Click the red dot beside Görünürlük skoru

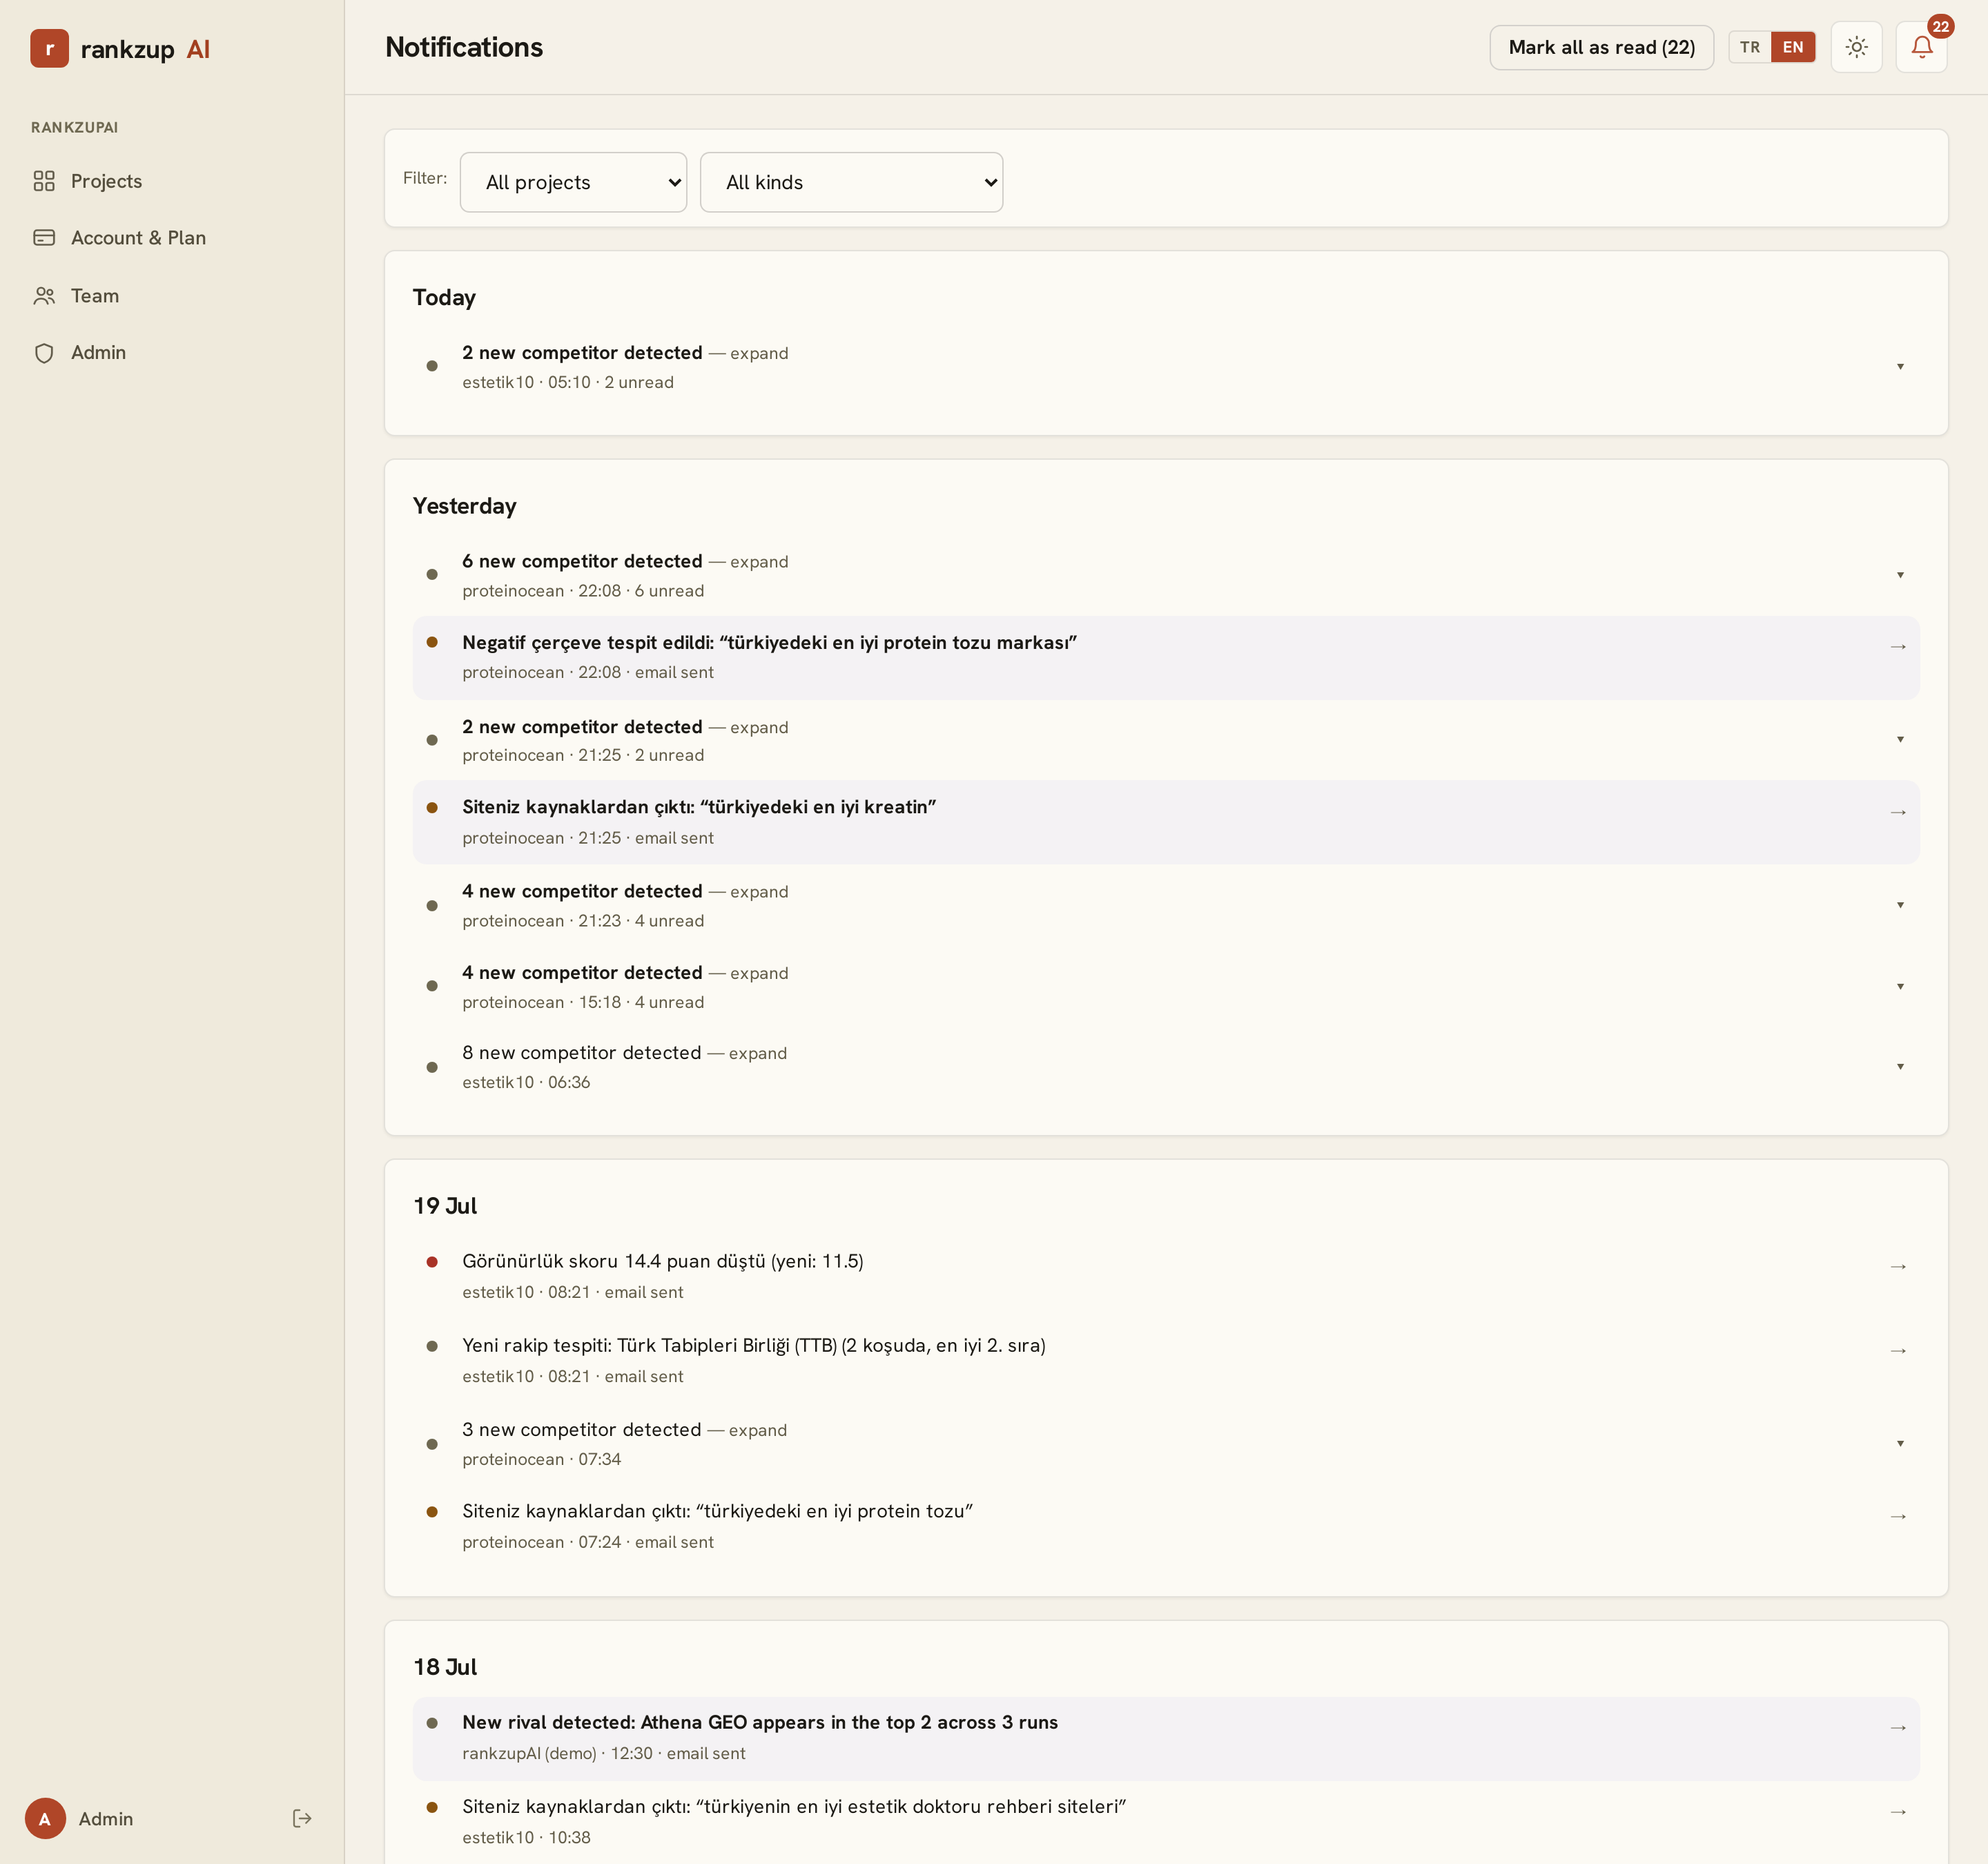click(x=432, y=1262)
